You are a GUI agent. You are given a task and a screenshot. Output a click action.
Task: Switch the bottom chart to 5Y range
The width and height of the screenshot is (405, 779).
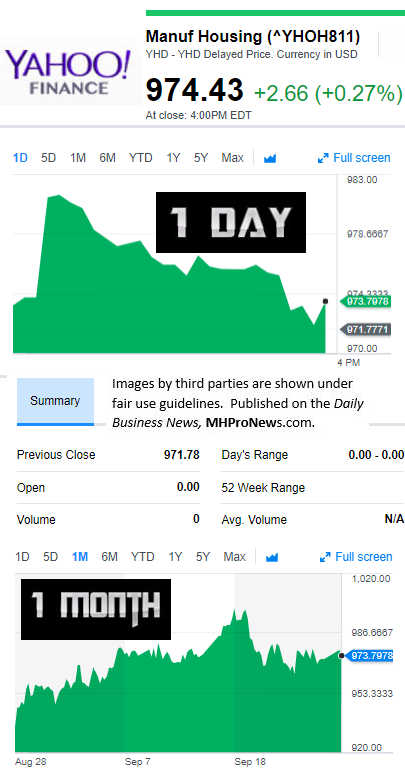(203, 556)
